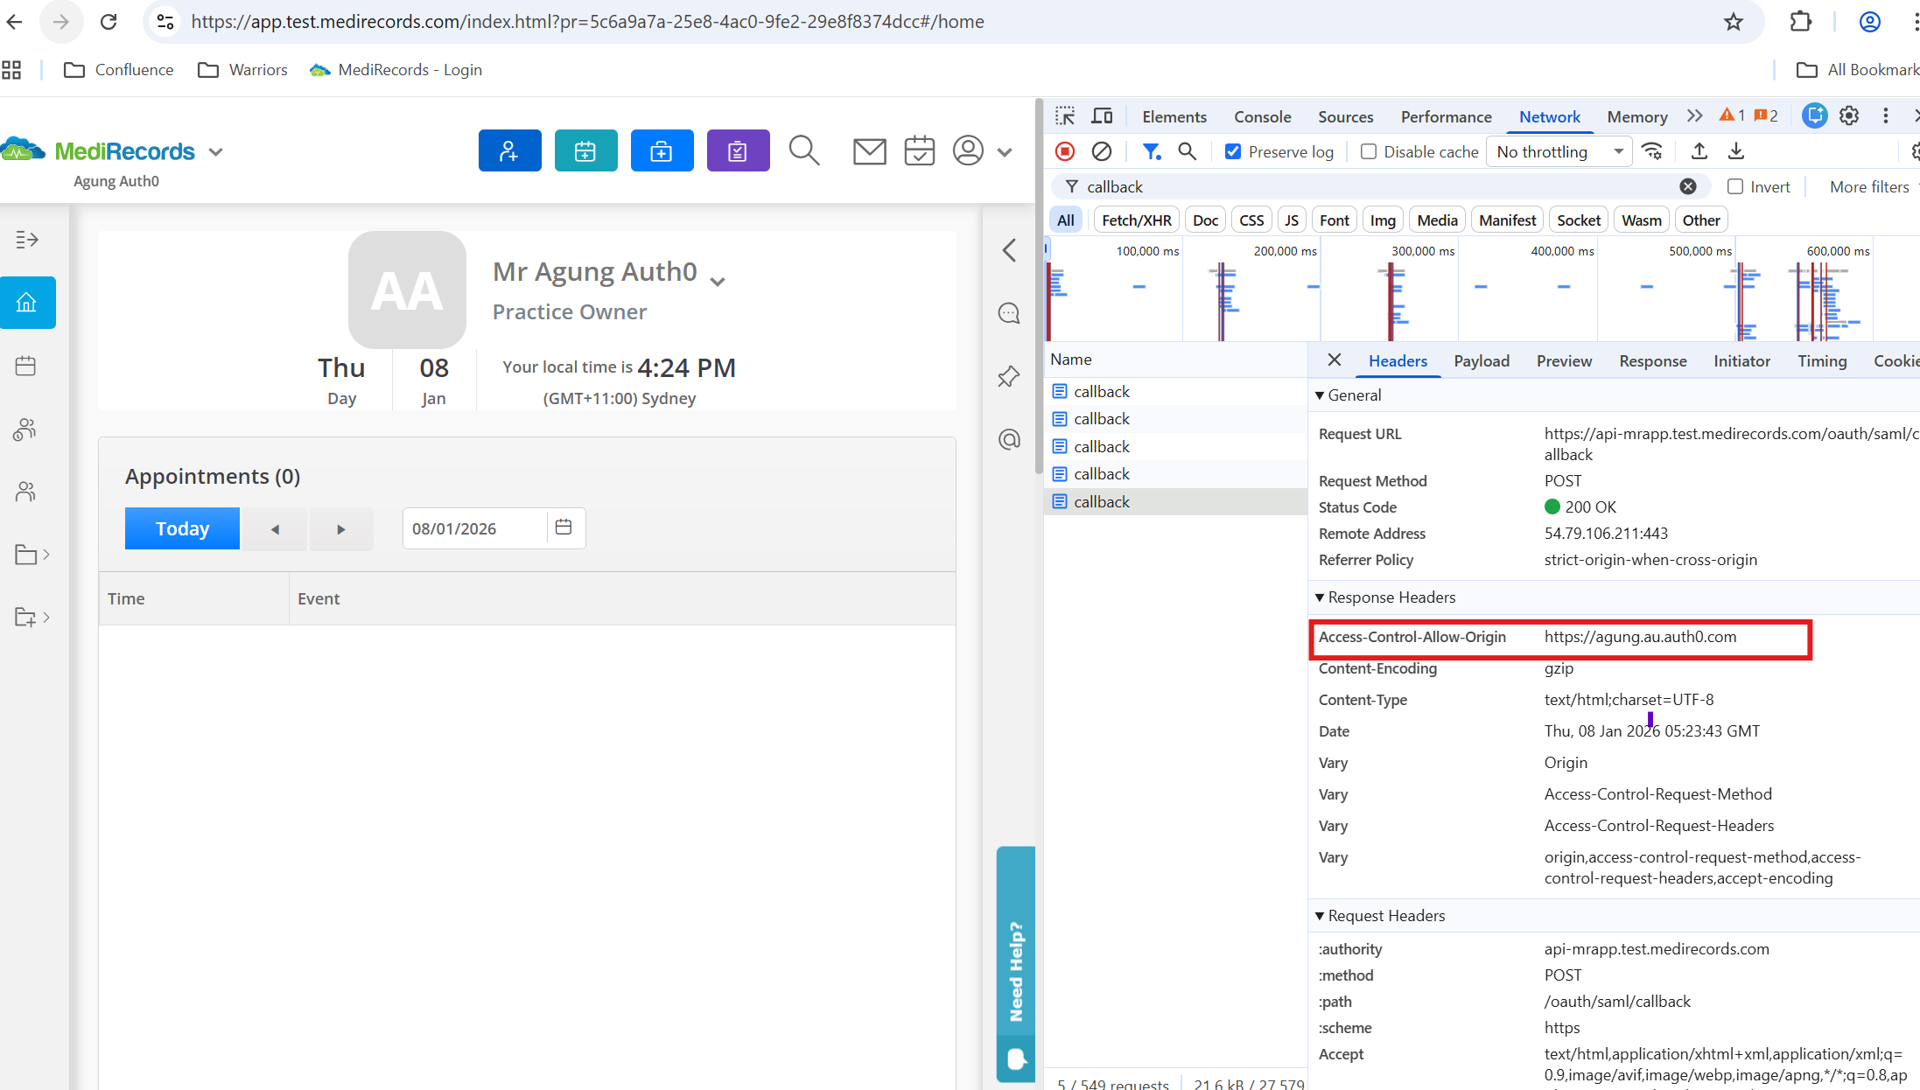Open the magnifier search icon in header

click(804, 151)
